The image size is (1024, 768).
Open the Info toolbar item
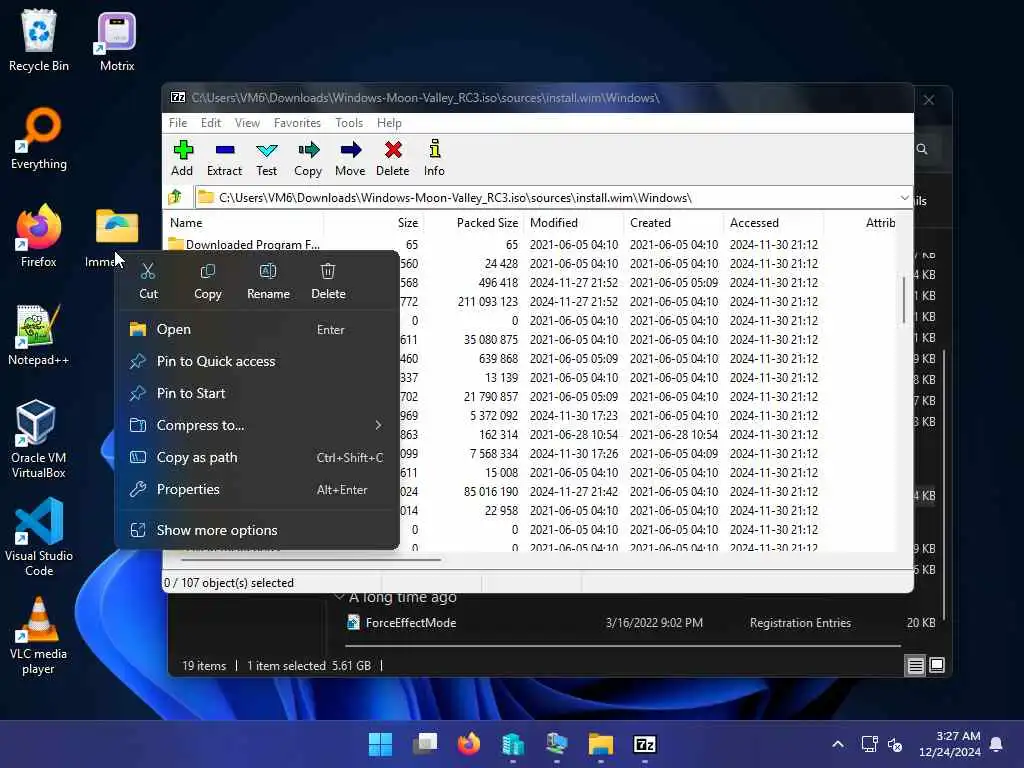pos(434,158)
